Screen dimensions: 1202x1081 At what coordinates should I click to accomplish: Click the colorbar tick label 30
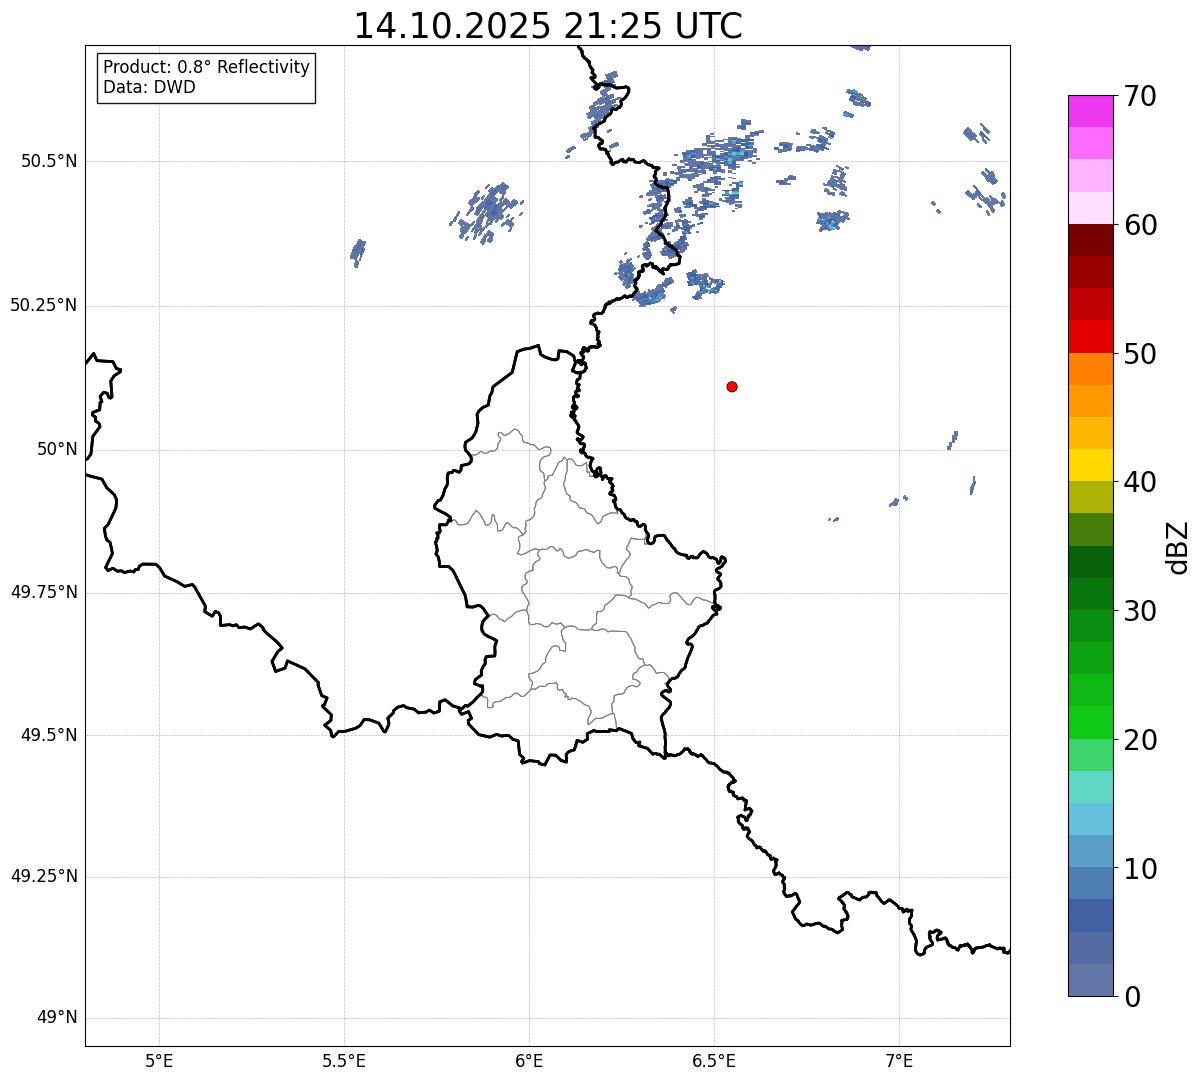[1139, 611]
